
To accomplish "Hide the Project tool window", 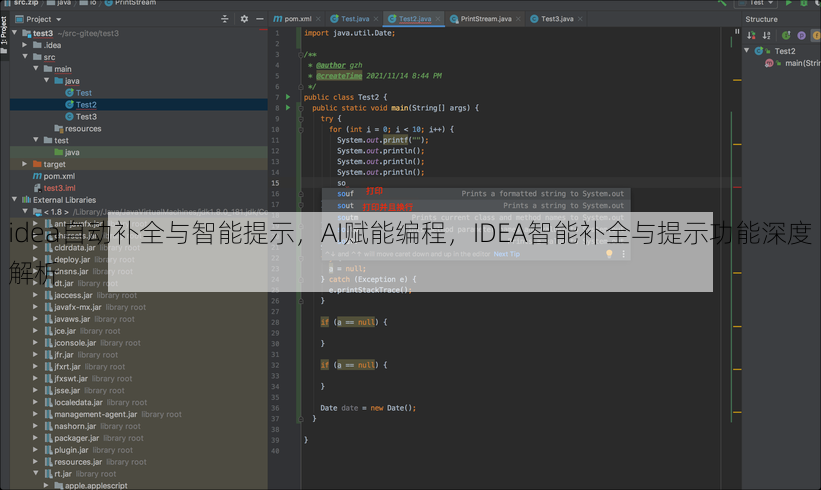I will click(260, 19).
